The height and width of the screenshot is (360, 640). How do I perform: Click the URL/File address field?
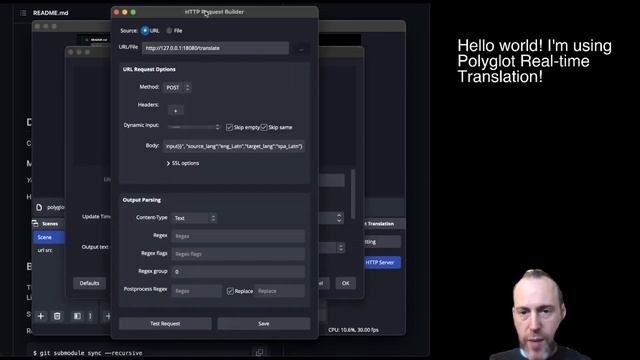tap(216, 48)
